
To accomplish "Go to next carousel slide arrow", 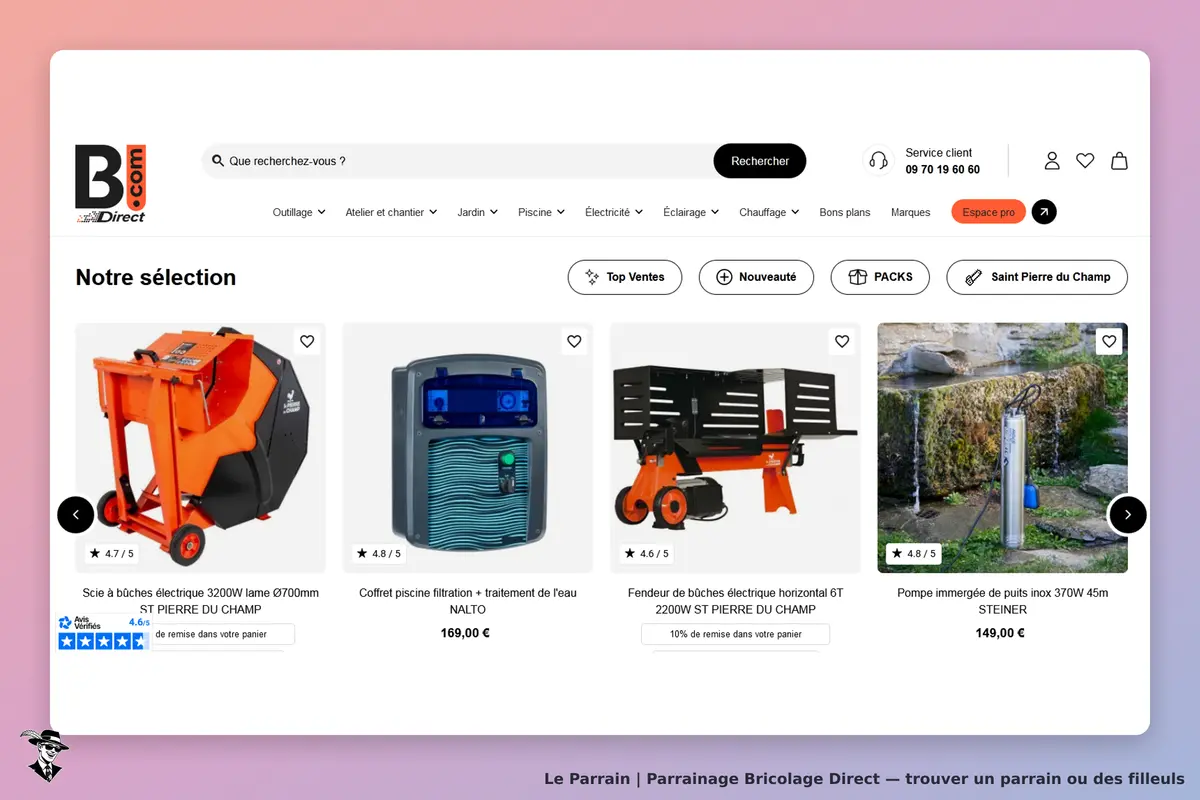I will [x=1128, y=515].
